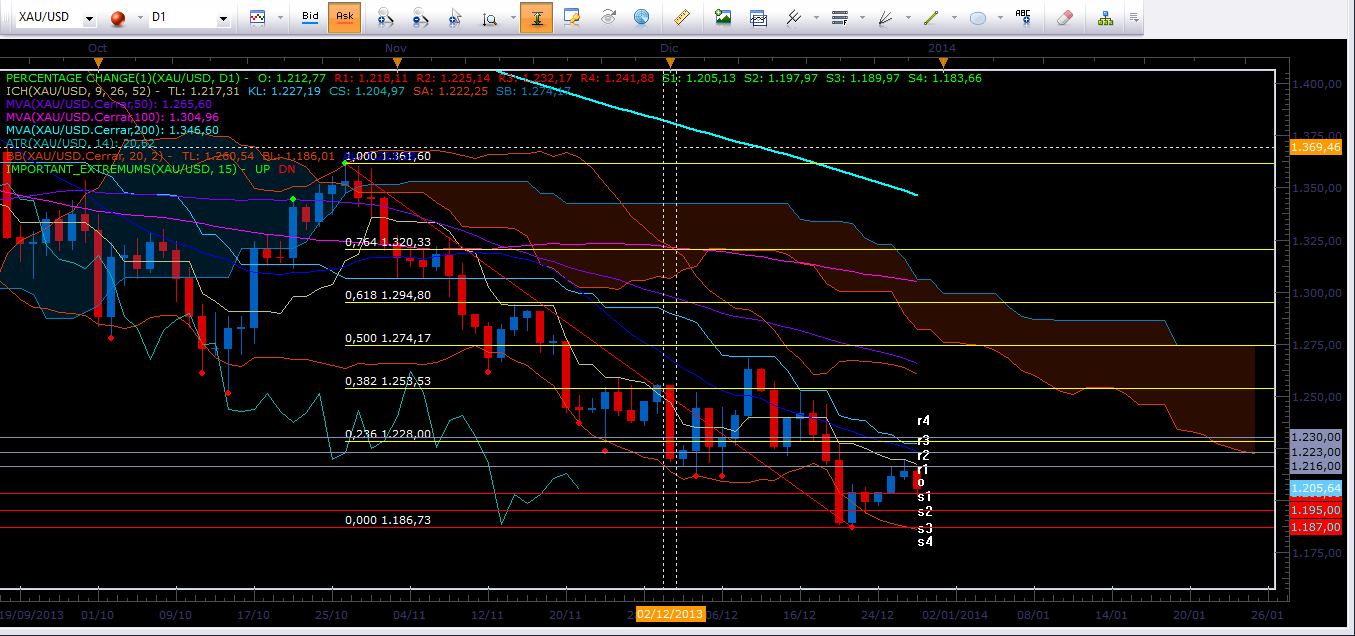Select the Fibonacci lines tool
The width and height of the screenshot is (1355, 636).
tap(838, 17)
